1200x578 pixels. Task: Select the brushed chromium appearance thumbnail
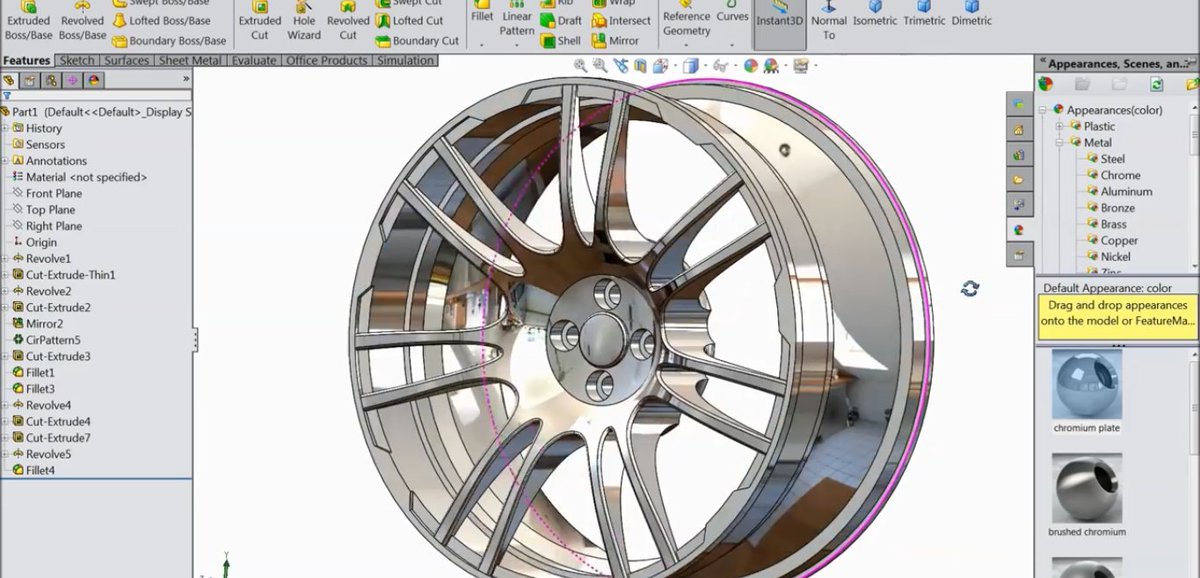point(1087,495)
